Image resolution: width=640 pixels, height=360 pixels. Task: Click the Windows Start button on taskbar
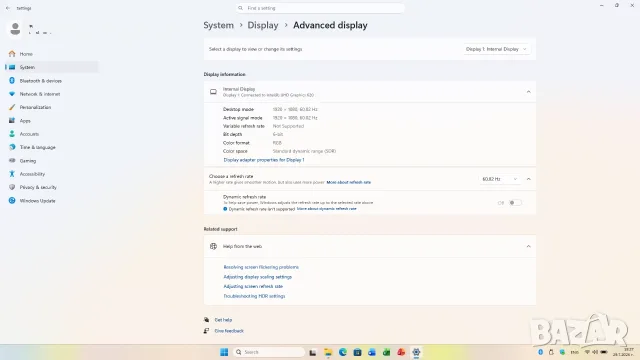pos(224,352)
